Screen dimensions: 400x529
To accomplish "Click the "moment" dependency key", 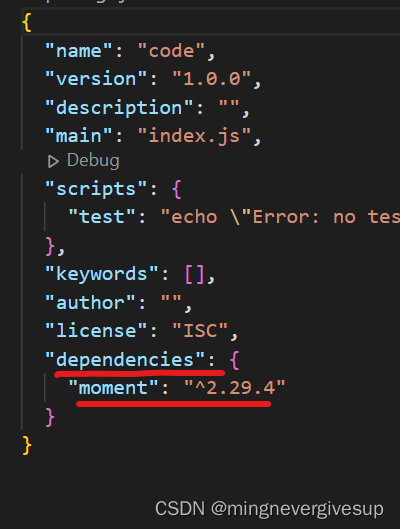I will point(113,388).
